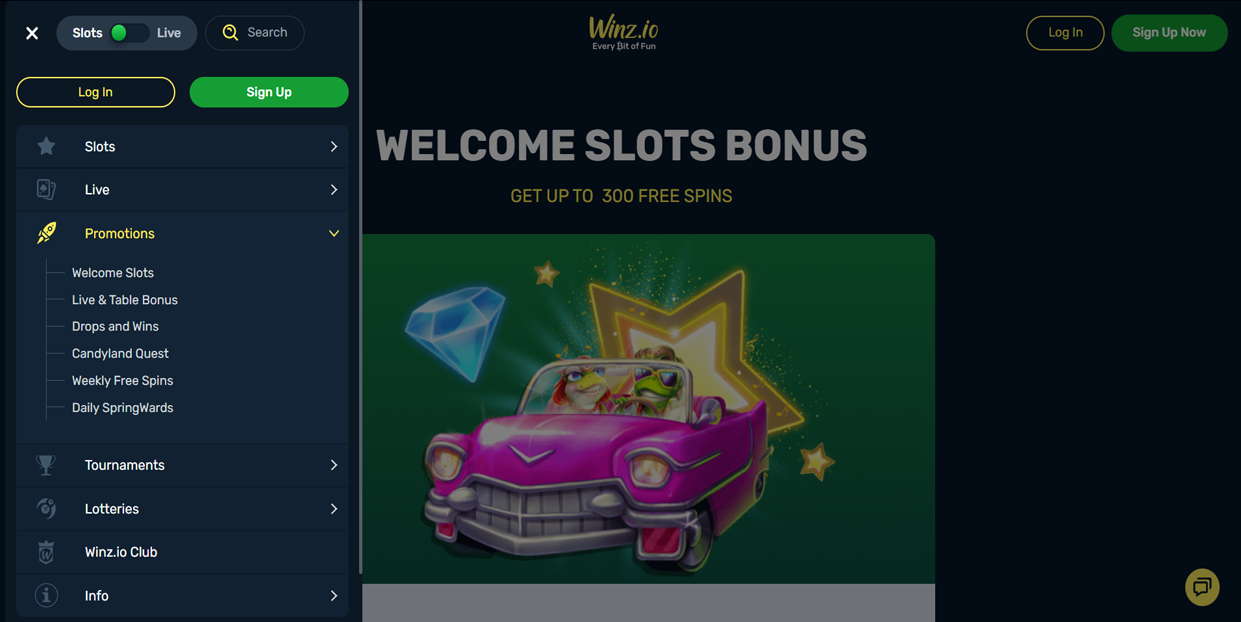Image resolution: width=1241 pixels, height=622 pixels.
Task: Click Sign Up Now in header
Action: click(1169, 33)
